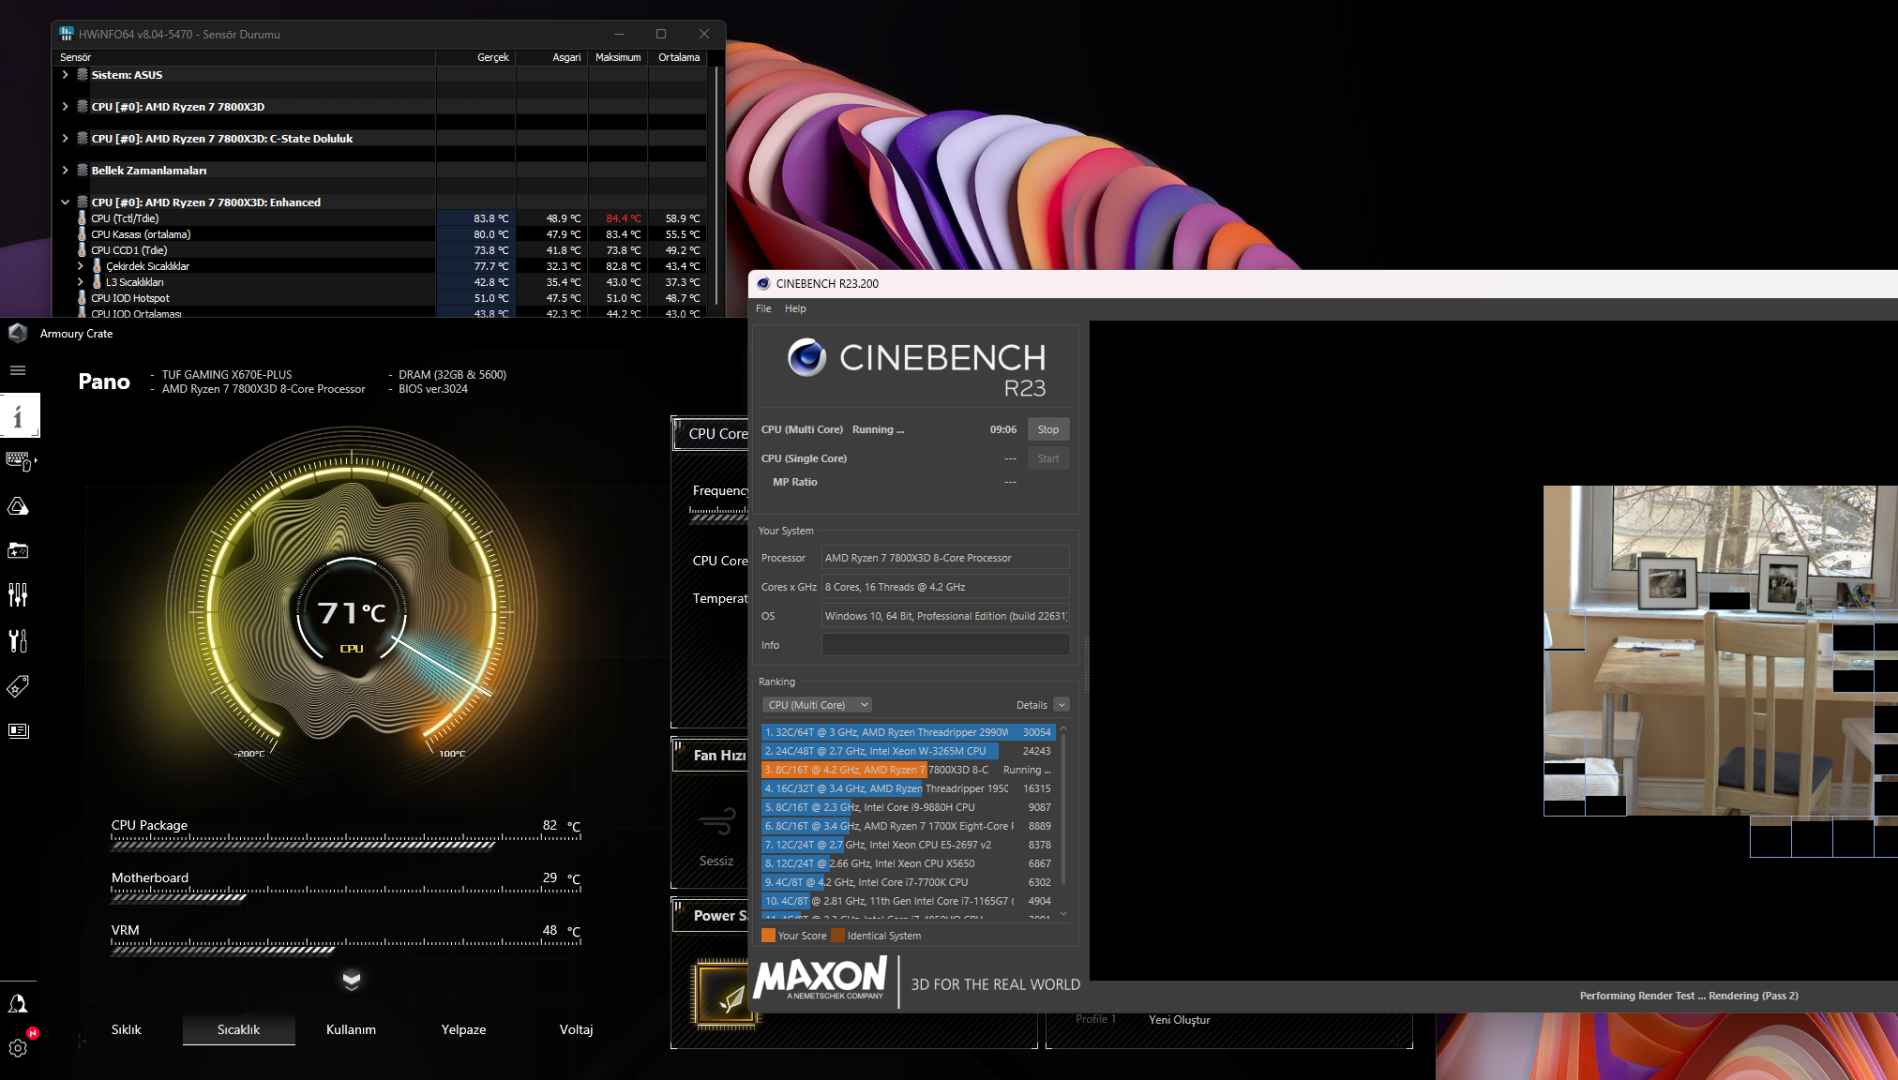Expand the Sistem: ASUS sensor group
The image size is (1898, 1080).
pyautogui.click(x=65, y=75)
